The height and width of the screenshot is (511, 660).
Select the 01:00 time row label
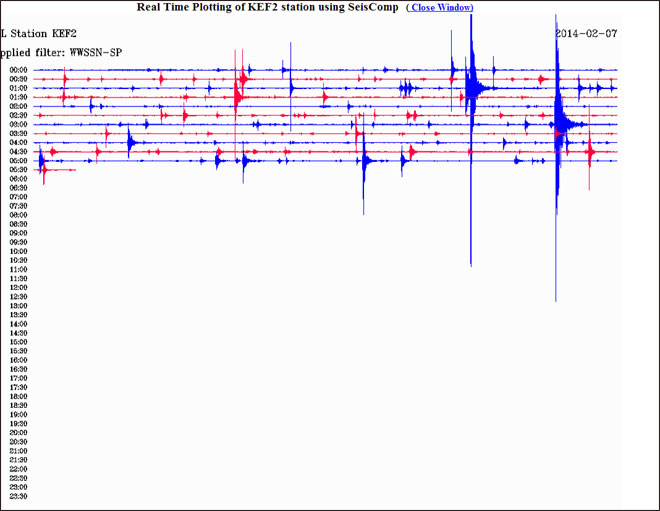pyautogui.click(x=18, y=88)
